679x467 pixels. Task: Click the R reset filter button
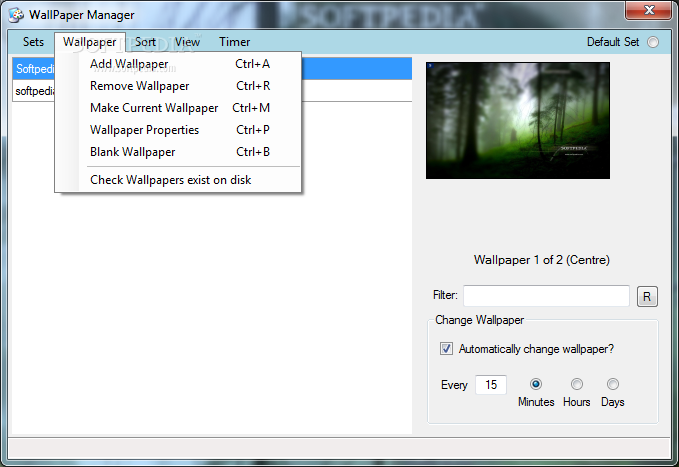point(647,297)
